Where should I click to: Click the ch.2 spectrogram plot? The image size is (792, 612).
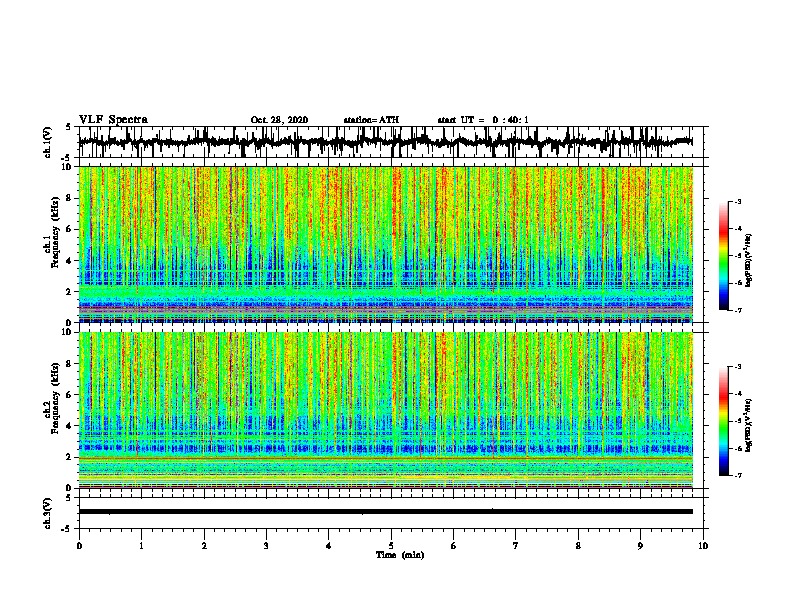tap(386, 410)
